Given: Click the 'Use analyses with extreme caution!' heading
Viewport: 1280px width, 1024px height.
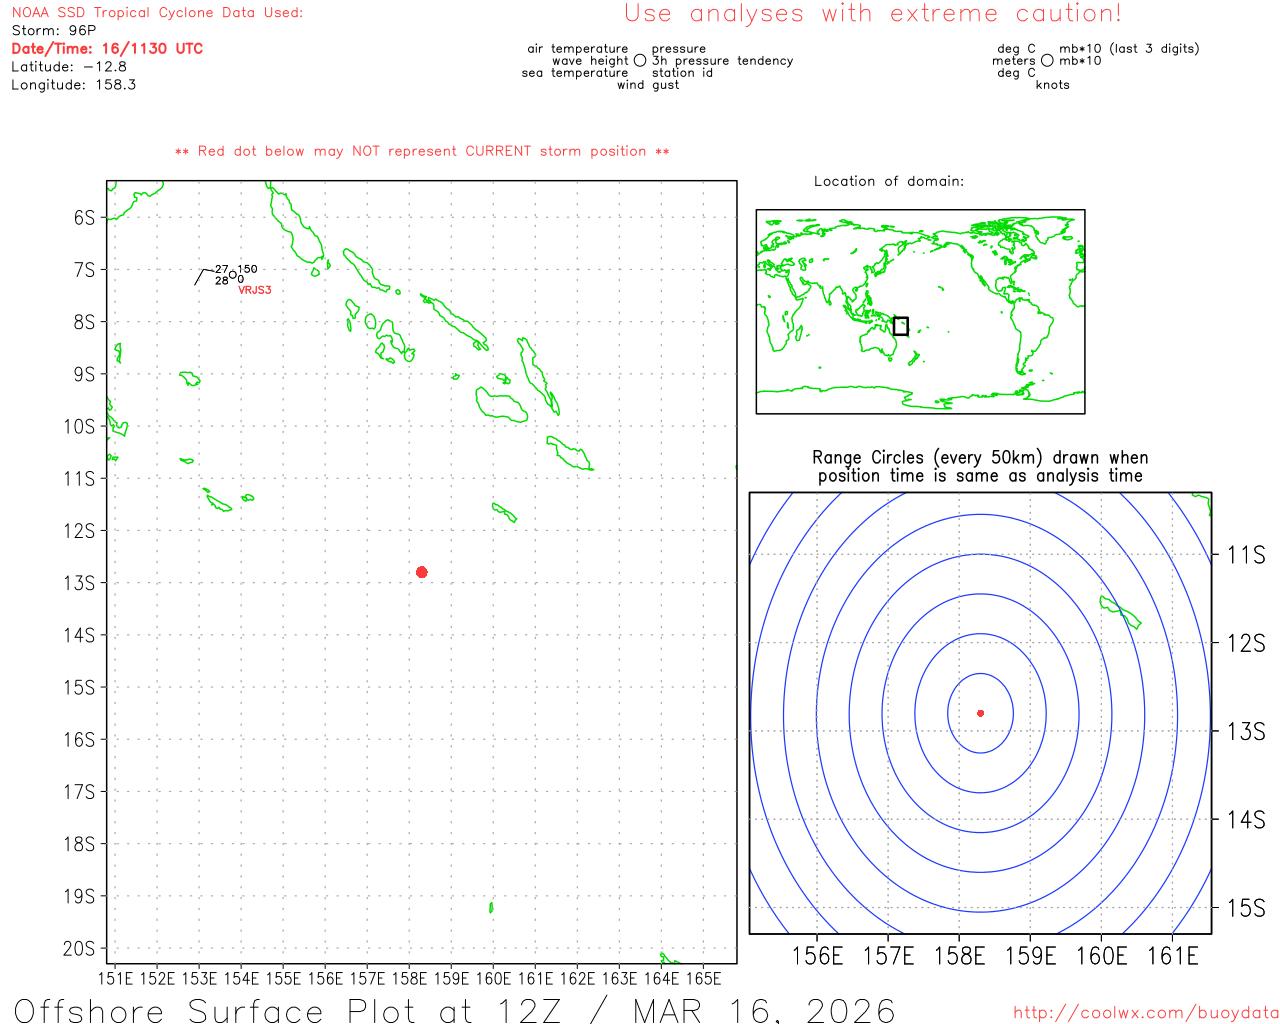Looking at the screenshot, I should click(872, 14).
